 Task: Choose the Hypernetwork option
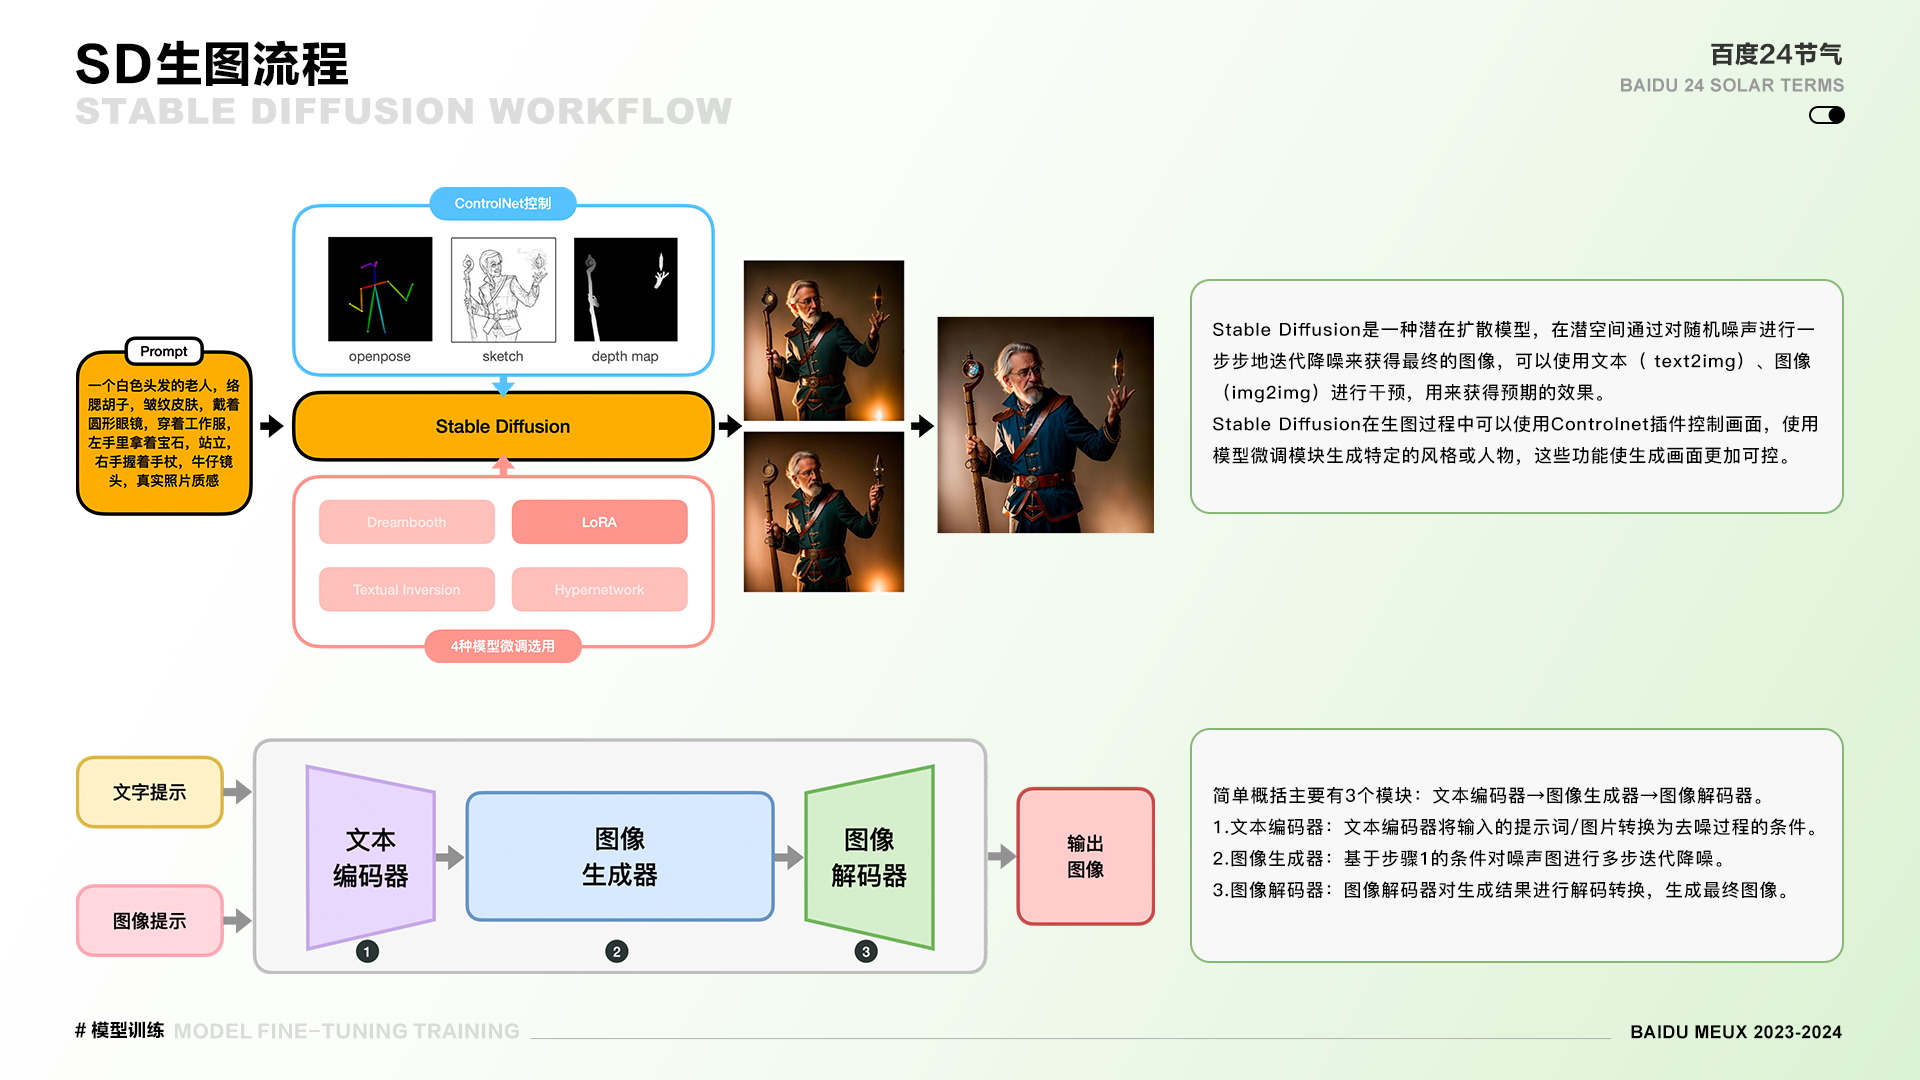(x=599, y=590)
